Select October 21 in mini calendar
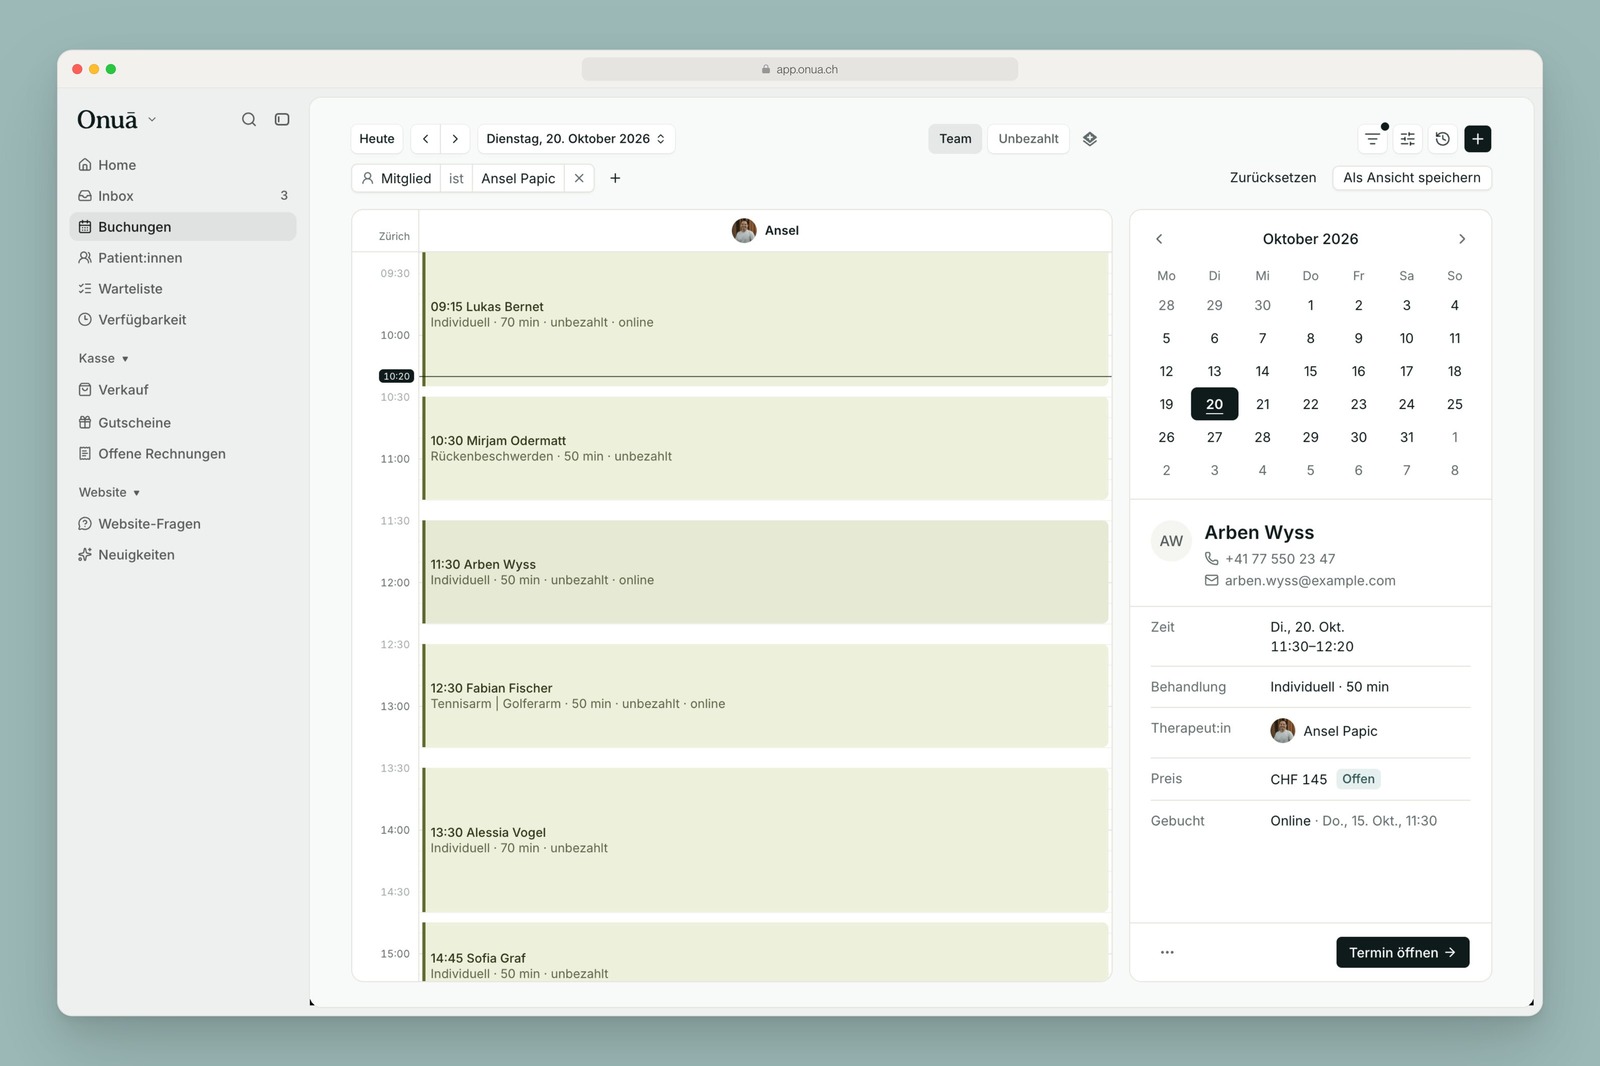 click(x=1263, y=404)
